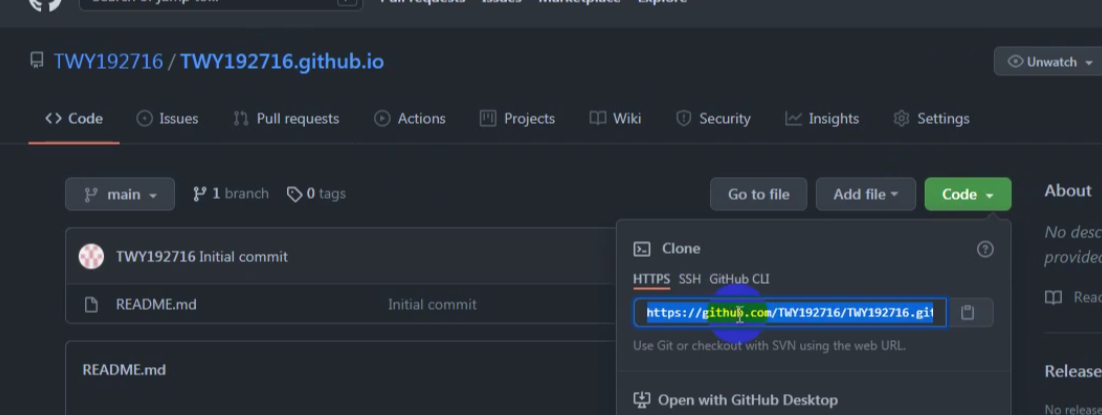Click the Go to file button
The width and height of the screenshot is (1102, 415).
(x=758, y=194)
